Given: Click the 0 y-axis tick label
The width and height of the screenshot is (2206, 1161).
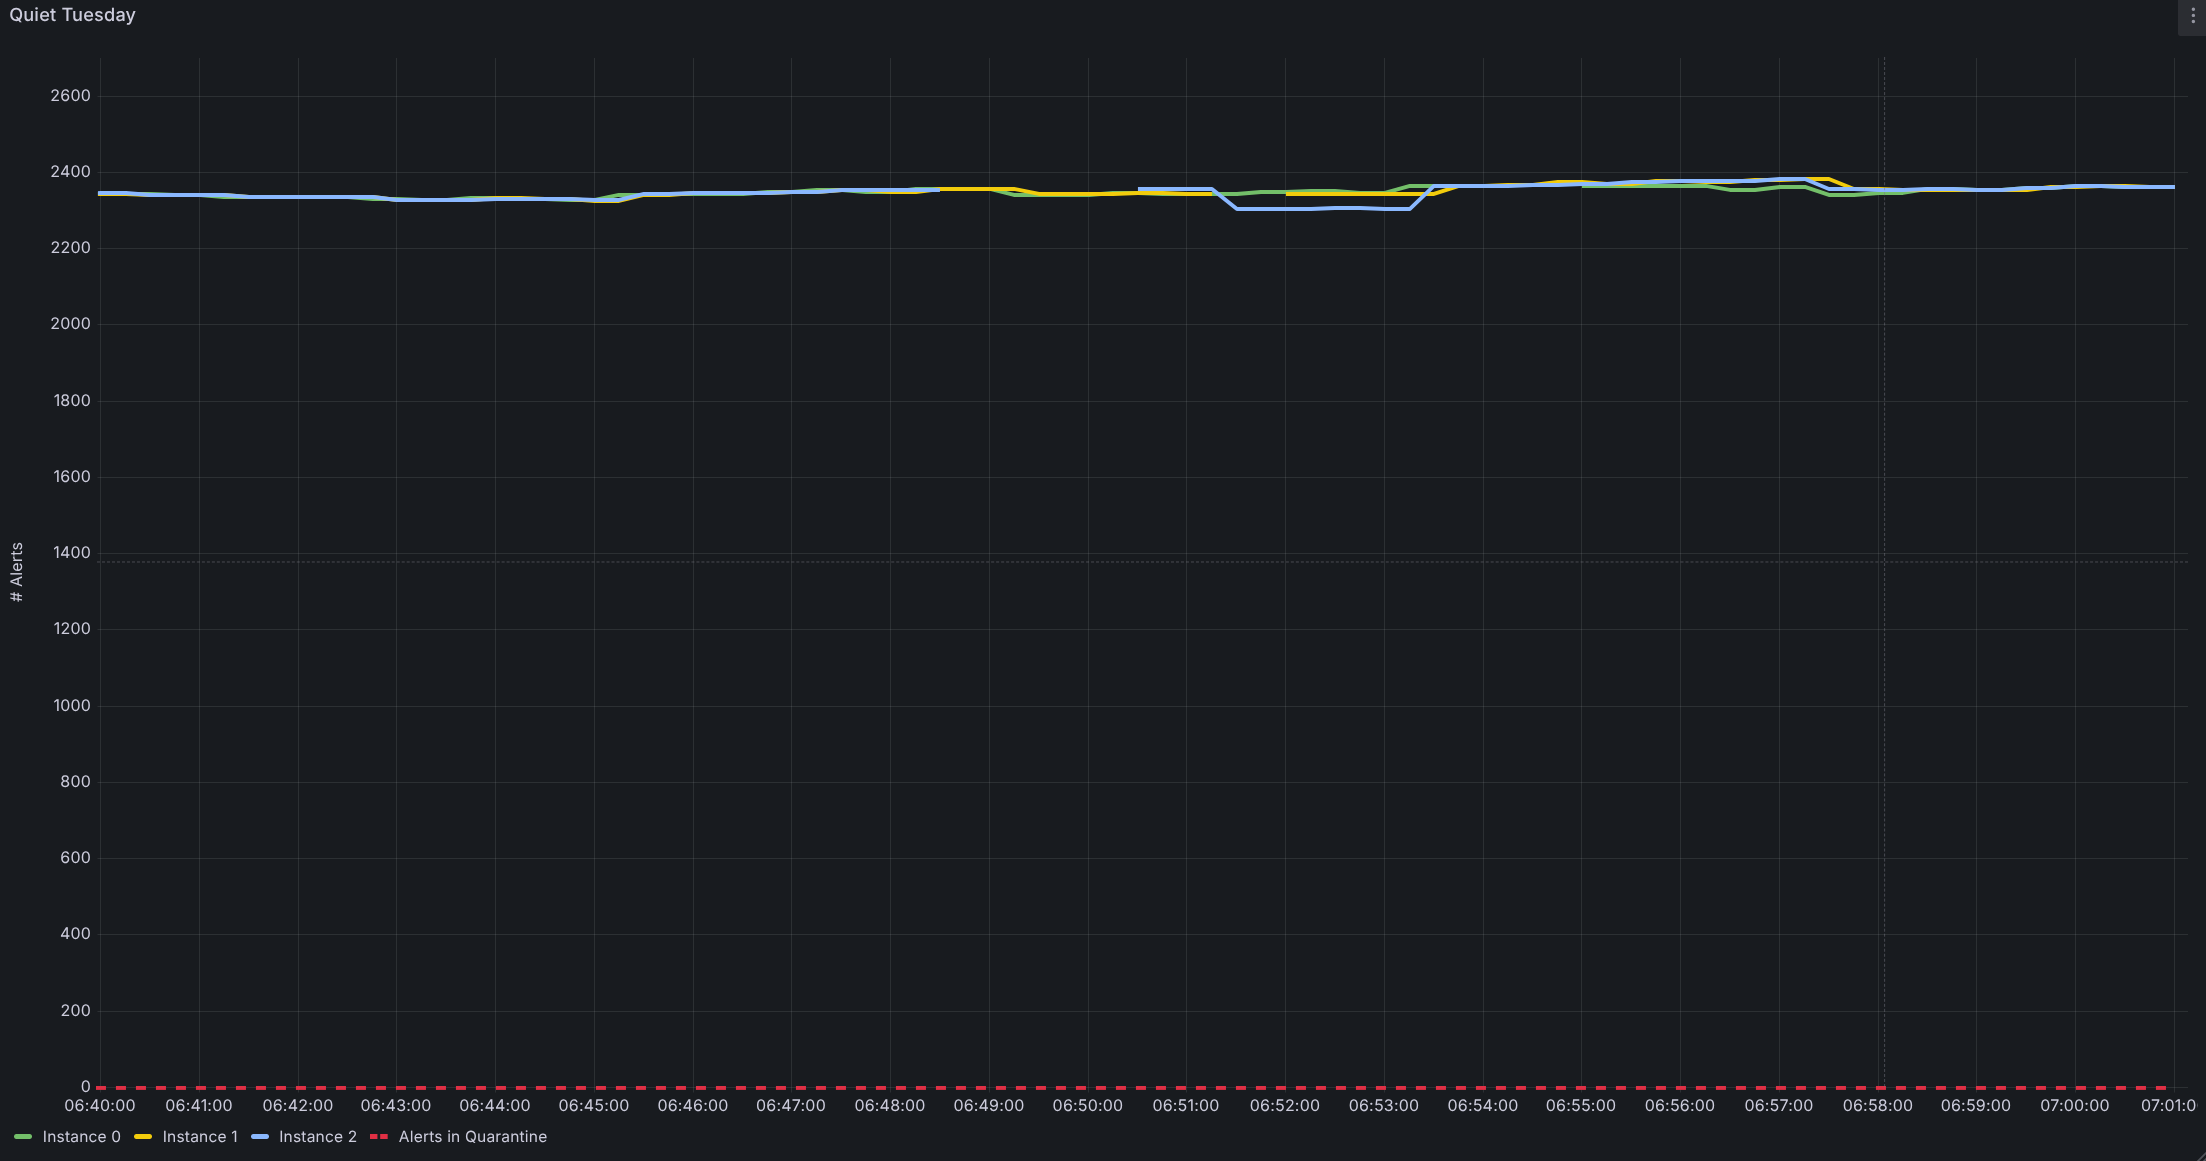Looking at the screenshot, I should [x=85, y=1087].
